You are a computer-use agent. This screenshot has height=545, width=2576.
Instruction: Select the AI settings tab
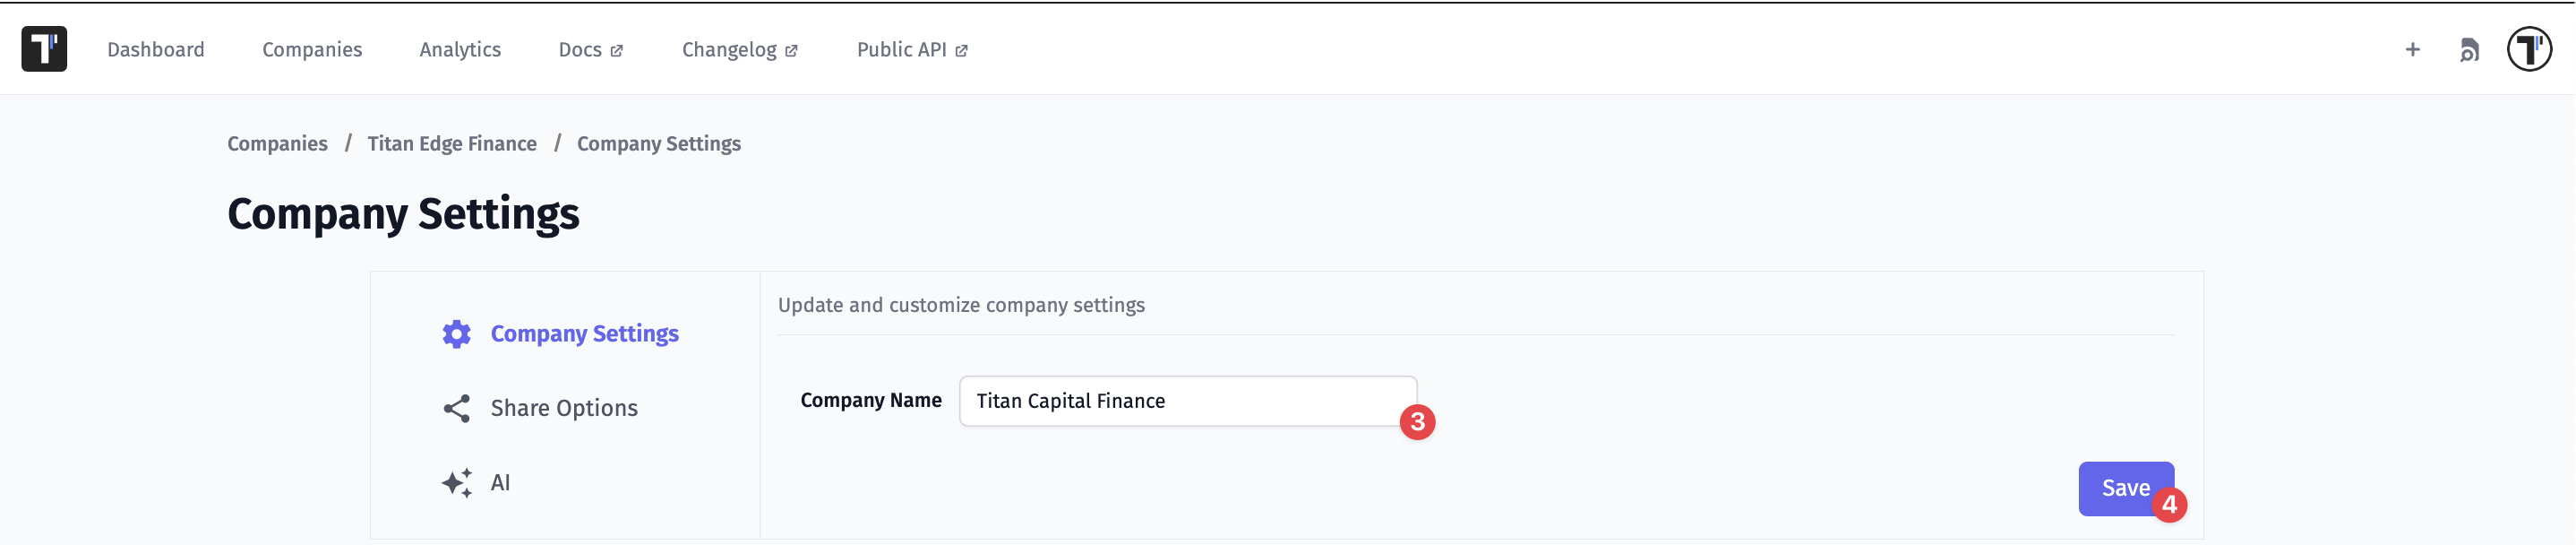500,483
